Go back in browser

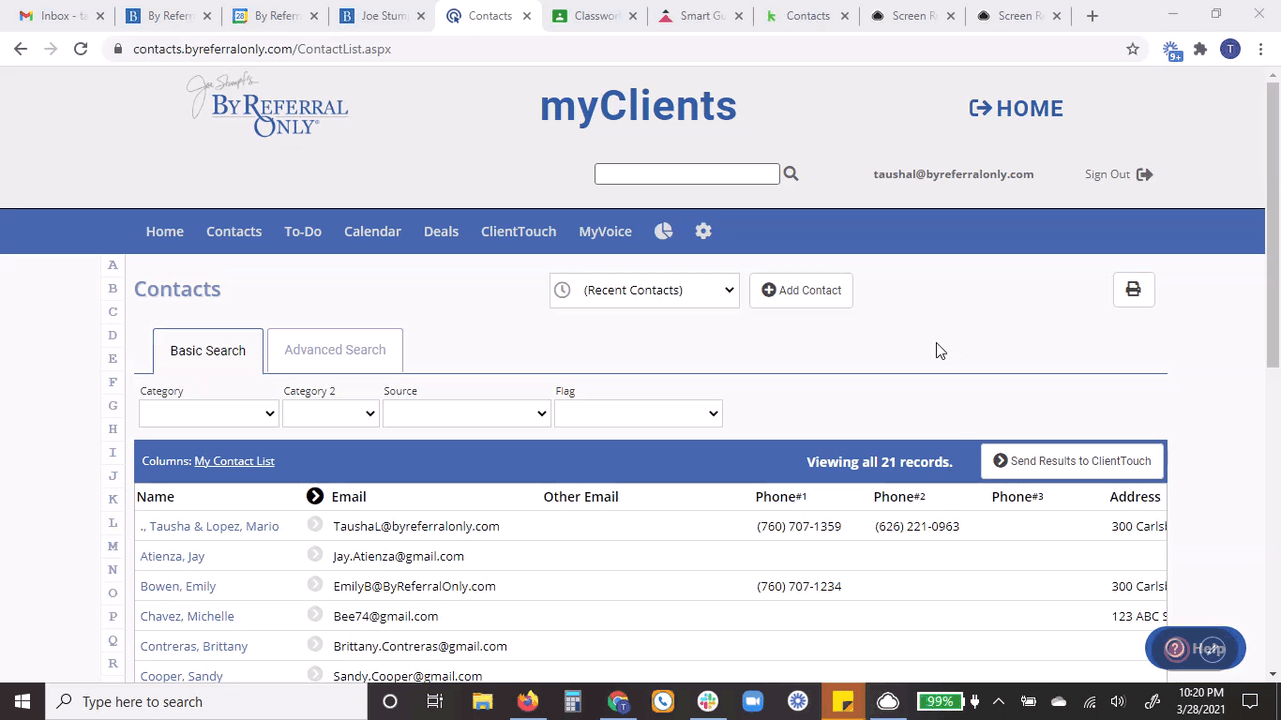21,49
